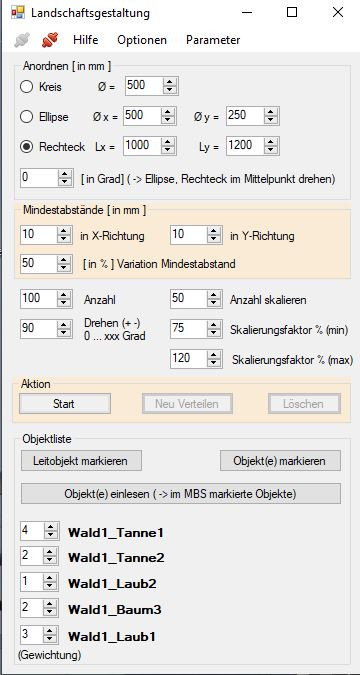This screenshot has width=360, height=675.
Task: Click the Start button
Action: click(65, 404)
